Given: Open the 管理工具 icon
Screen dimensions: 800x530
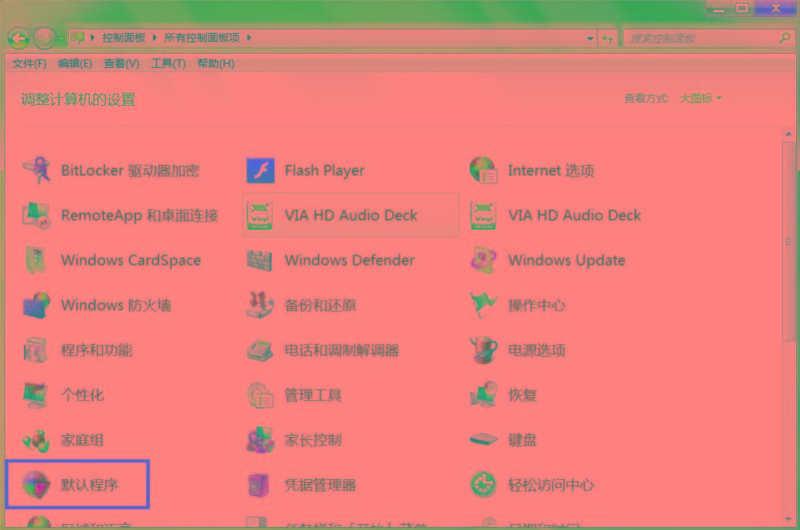Looking at the screenshot, I should pos(260,395).
